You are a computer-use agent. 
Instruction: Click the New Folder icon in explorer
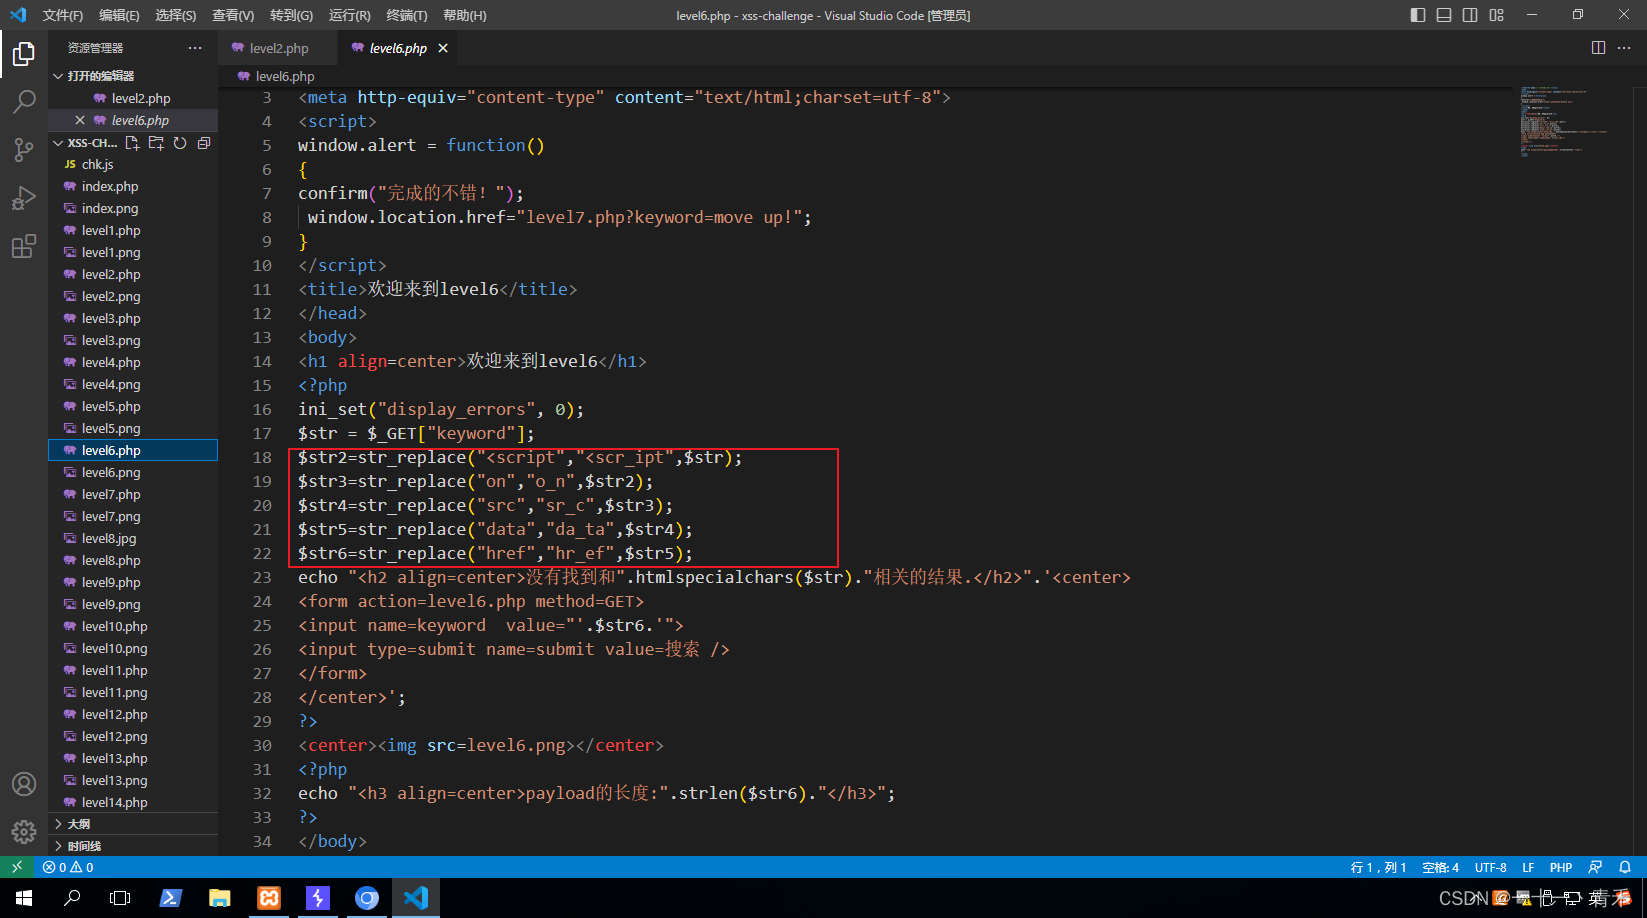(156, 143)
